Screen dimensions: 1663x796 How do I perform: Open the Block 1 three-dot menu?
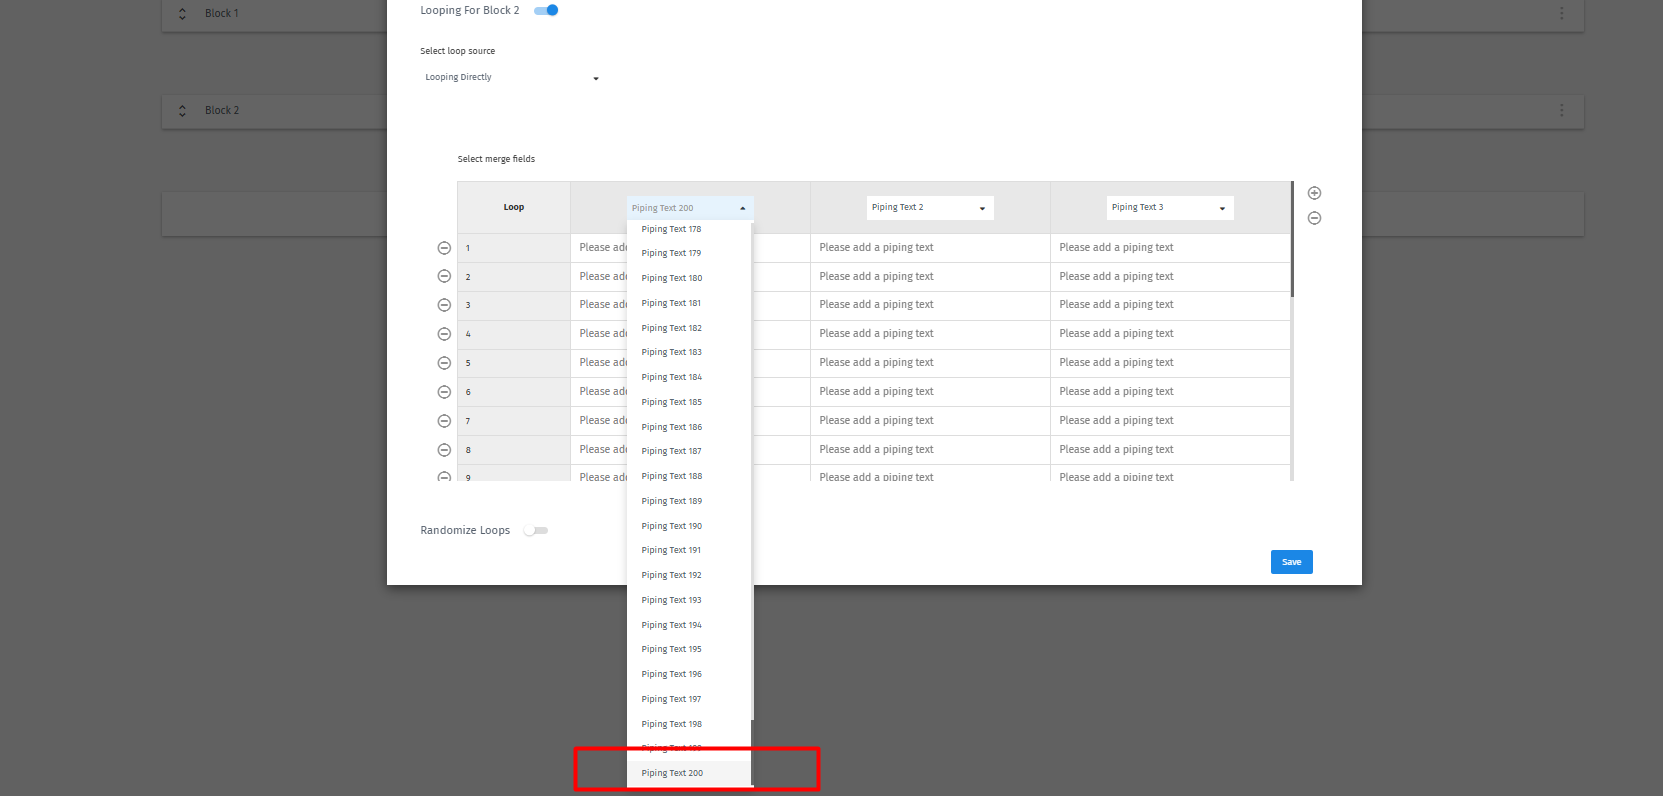point(1561,13)
